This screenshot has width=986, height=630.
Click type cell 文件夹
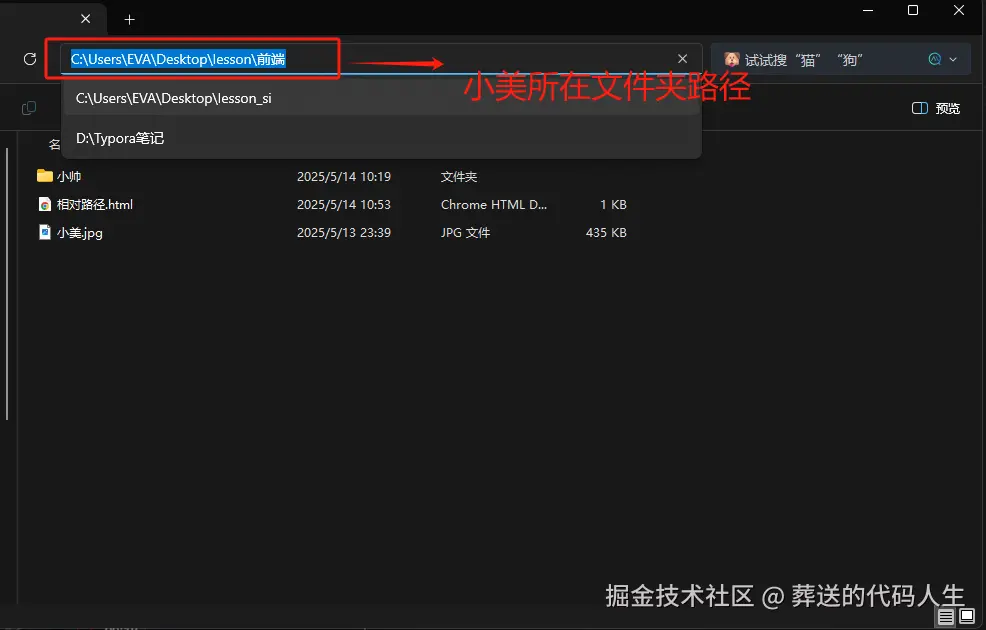coord(459,177)
